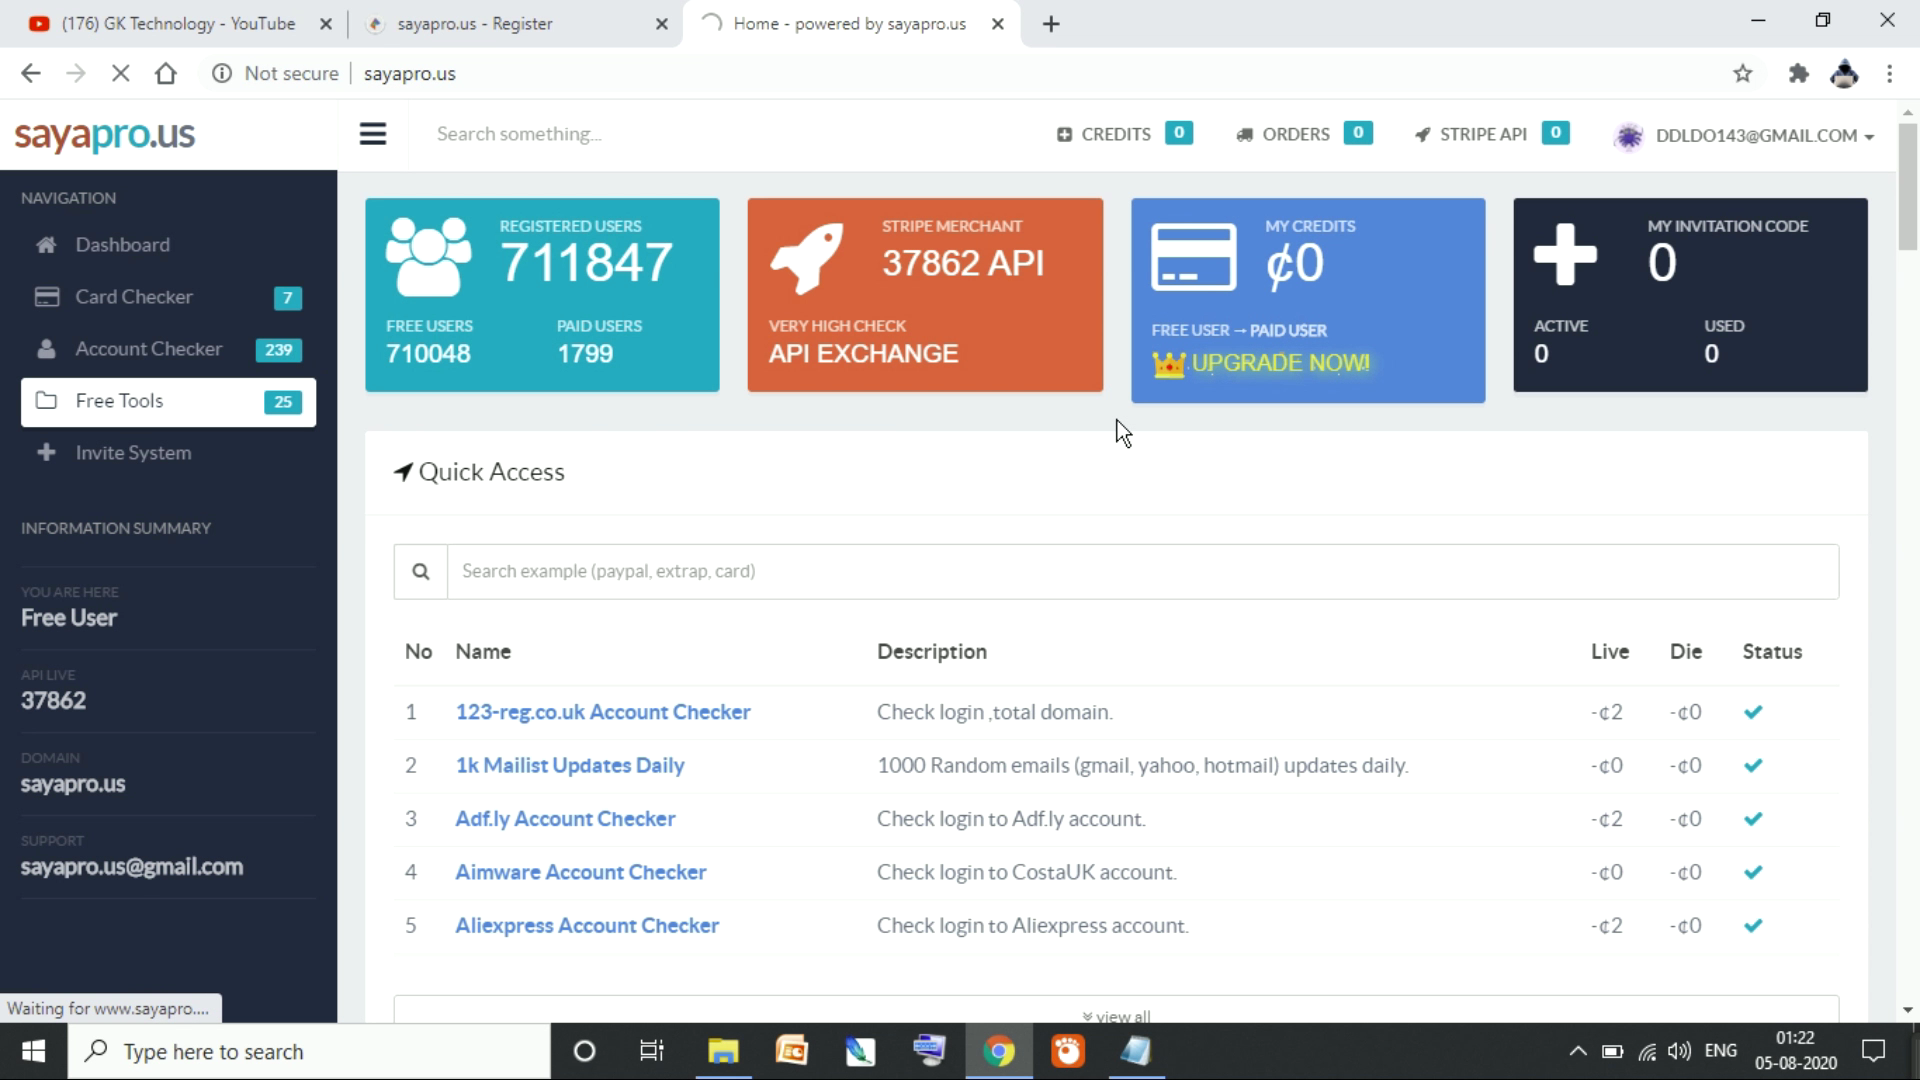Click the 25 badge on Free Tools
The image size is (1920, 1080).
pyautogui.click(x=282, y=402)
